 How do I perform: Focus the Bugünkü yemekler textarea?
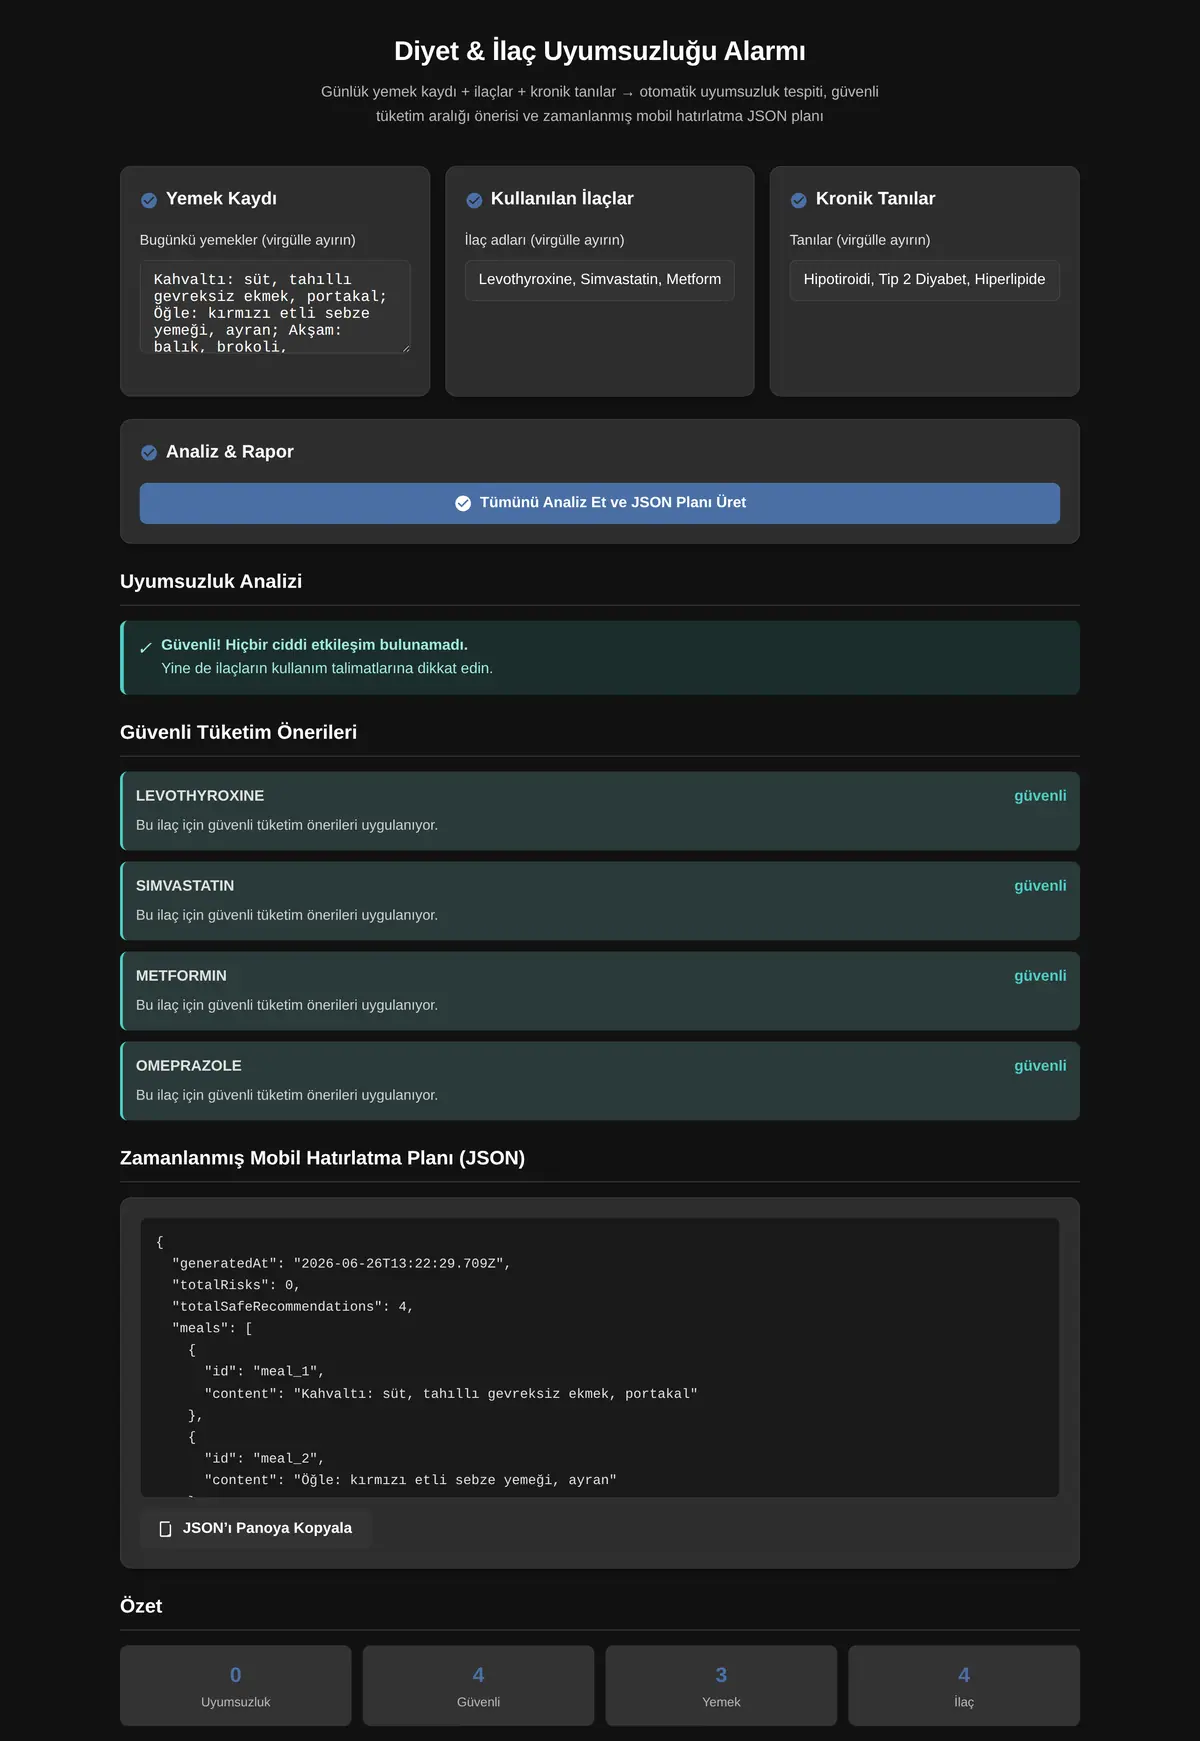click(275, 307)
